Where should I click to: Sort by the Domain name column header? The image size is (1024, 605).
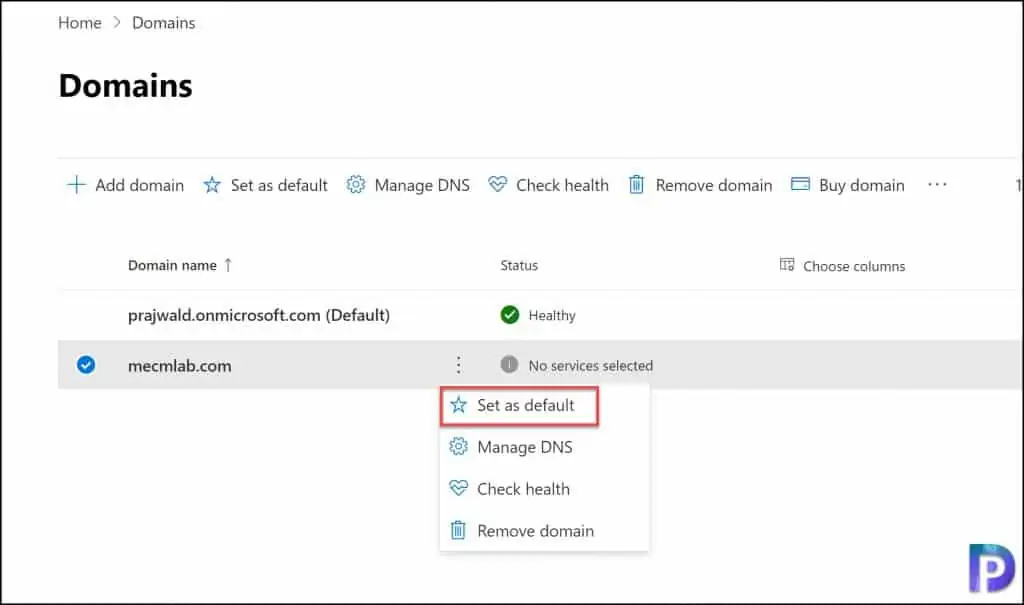click(172, 265)
